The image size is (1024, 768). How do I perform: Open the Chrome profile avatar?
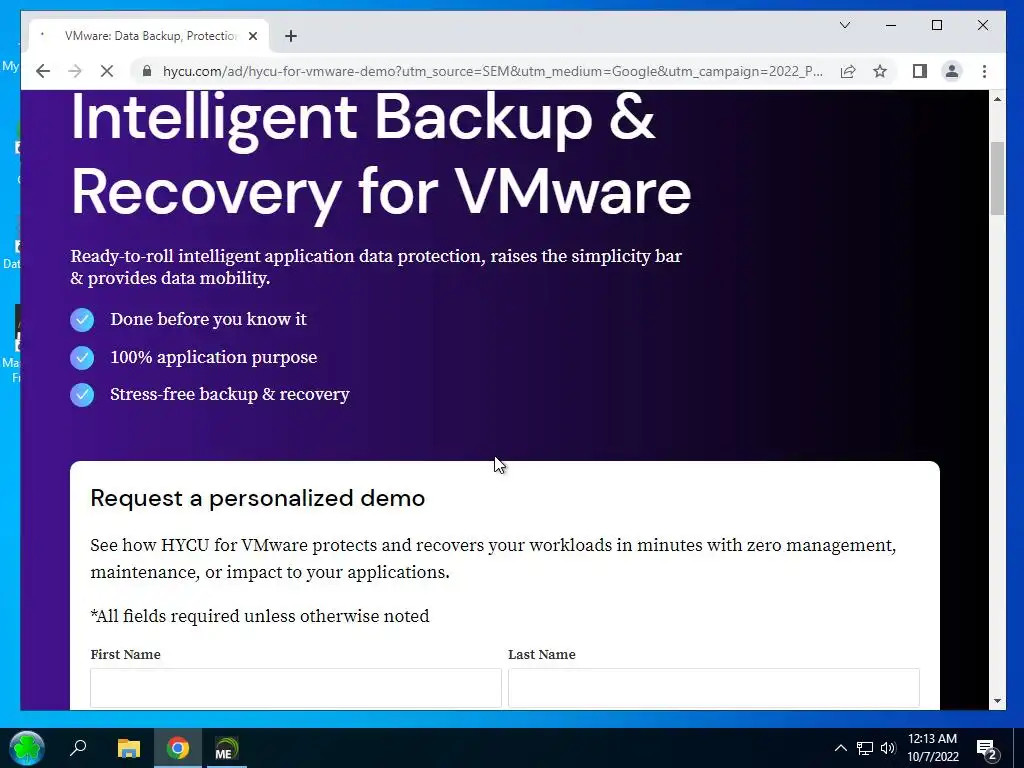pyautogui.click(x=952, y=71)
